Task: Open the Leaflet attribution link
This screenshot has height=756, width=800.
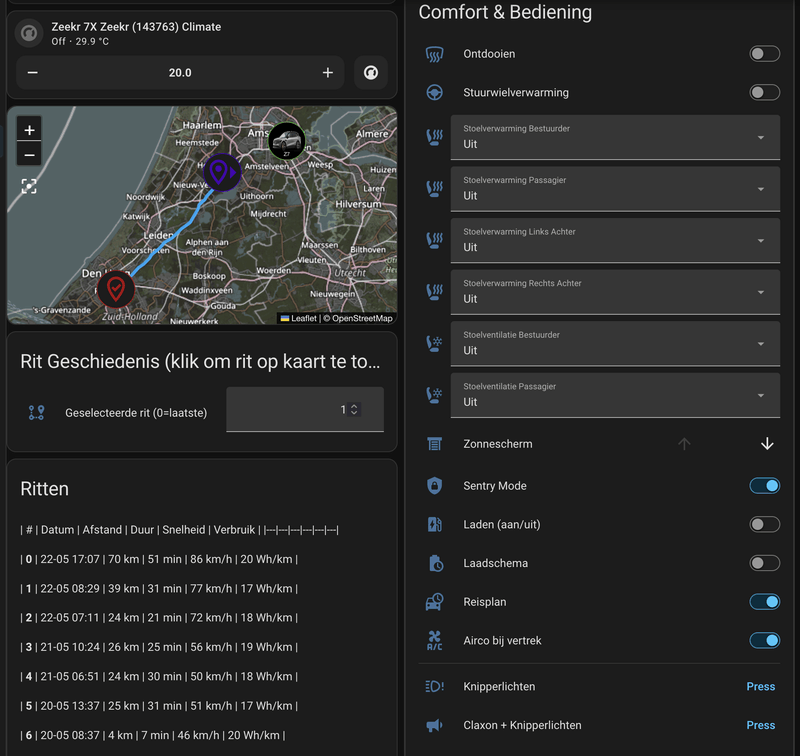Action: click(299, 318)
